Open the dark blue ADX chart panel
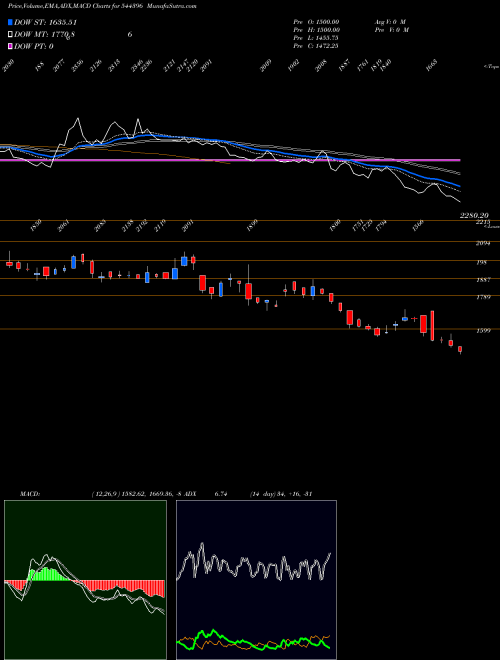The height and width of the screenshot is (660, 500). 256,580
